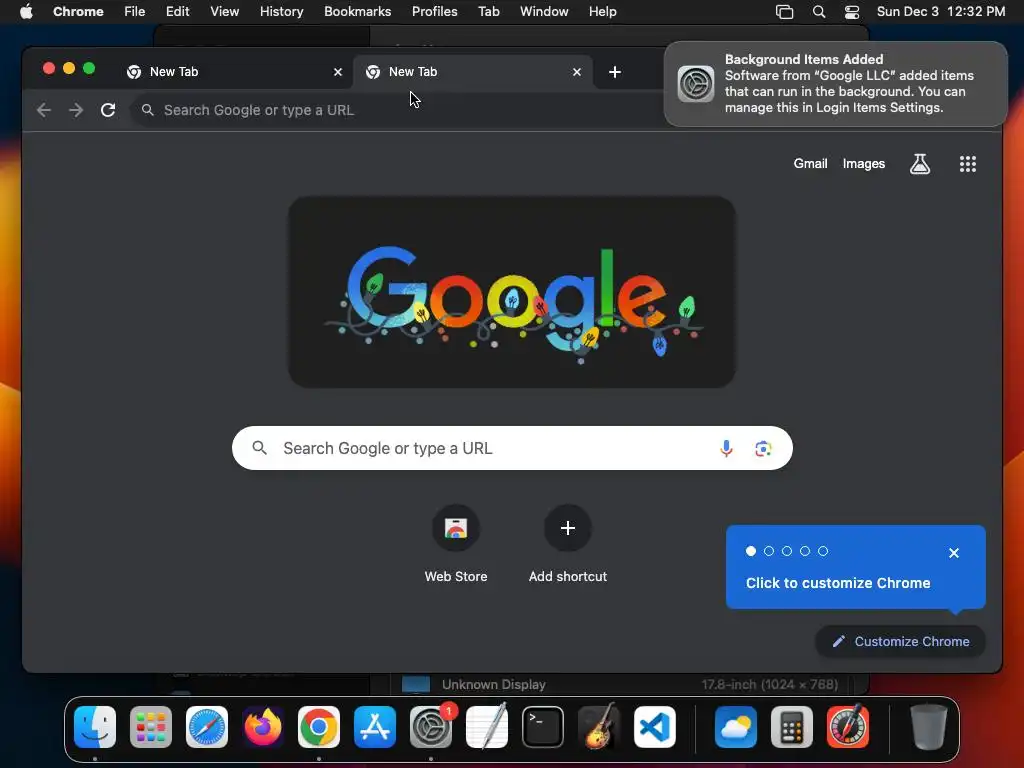Open Visual Studio Code from the Dock

pos(655,726)
